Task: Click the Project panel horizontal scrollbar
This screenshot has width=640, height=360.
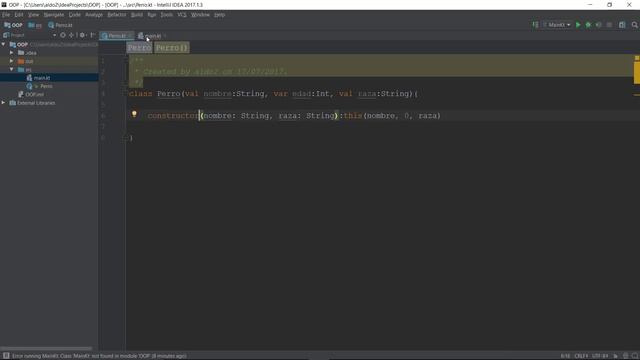Action: (x=46, y=348)
